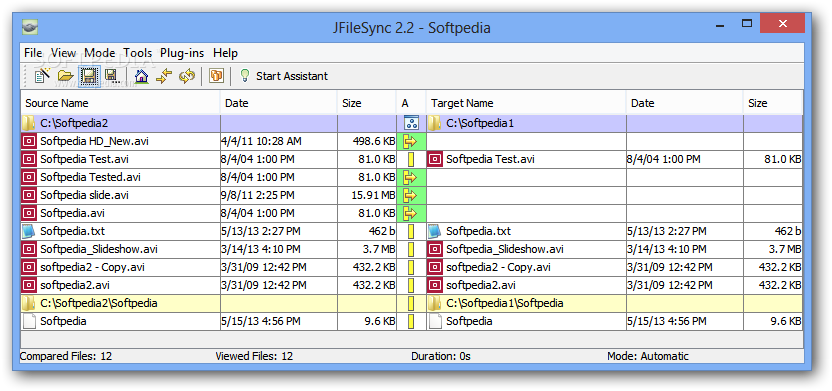
Task: Open the Mode menu
Action: pos(100,53)
